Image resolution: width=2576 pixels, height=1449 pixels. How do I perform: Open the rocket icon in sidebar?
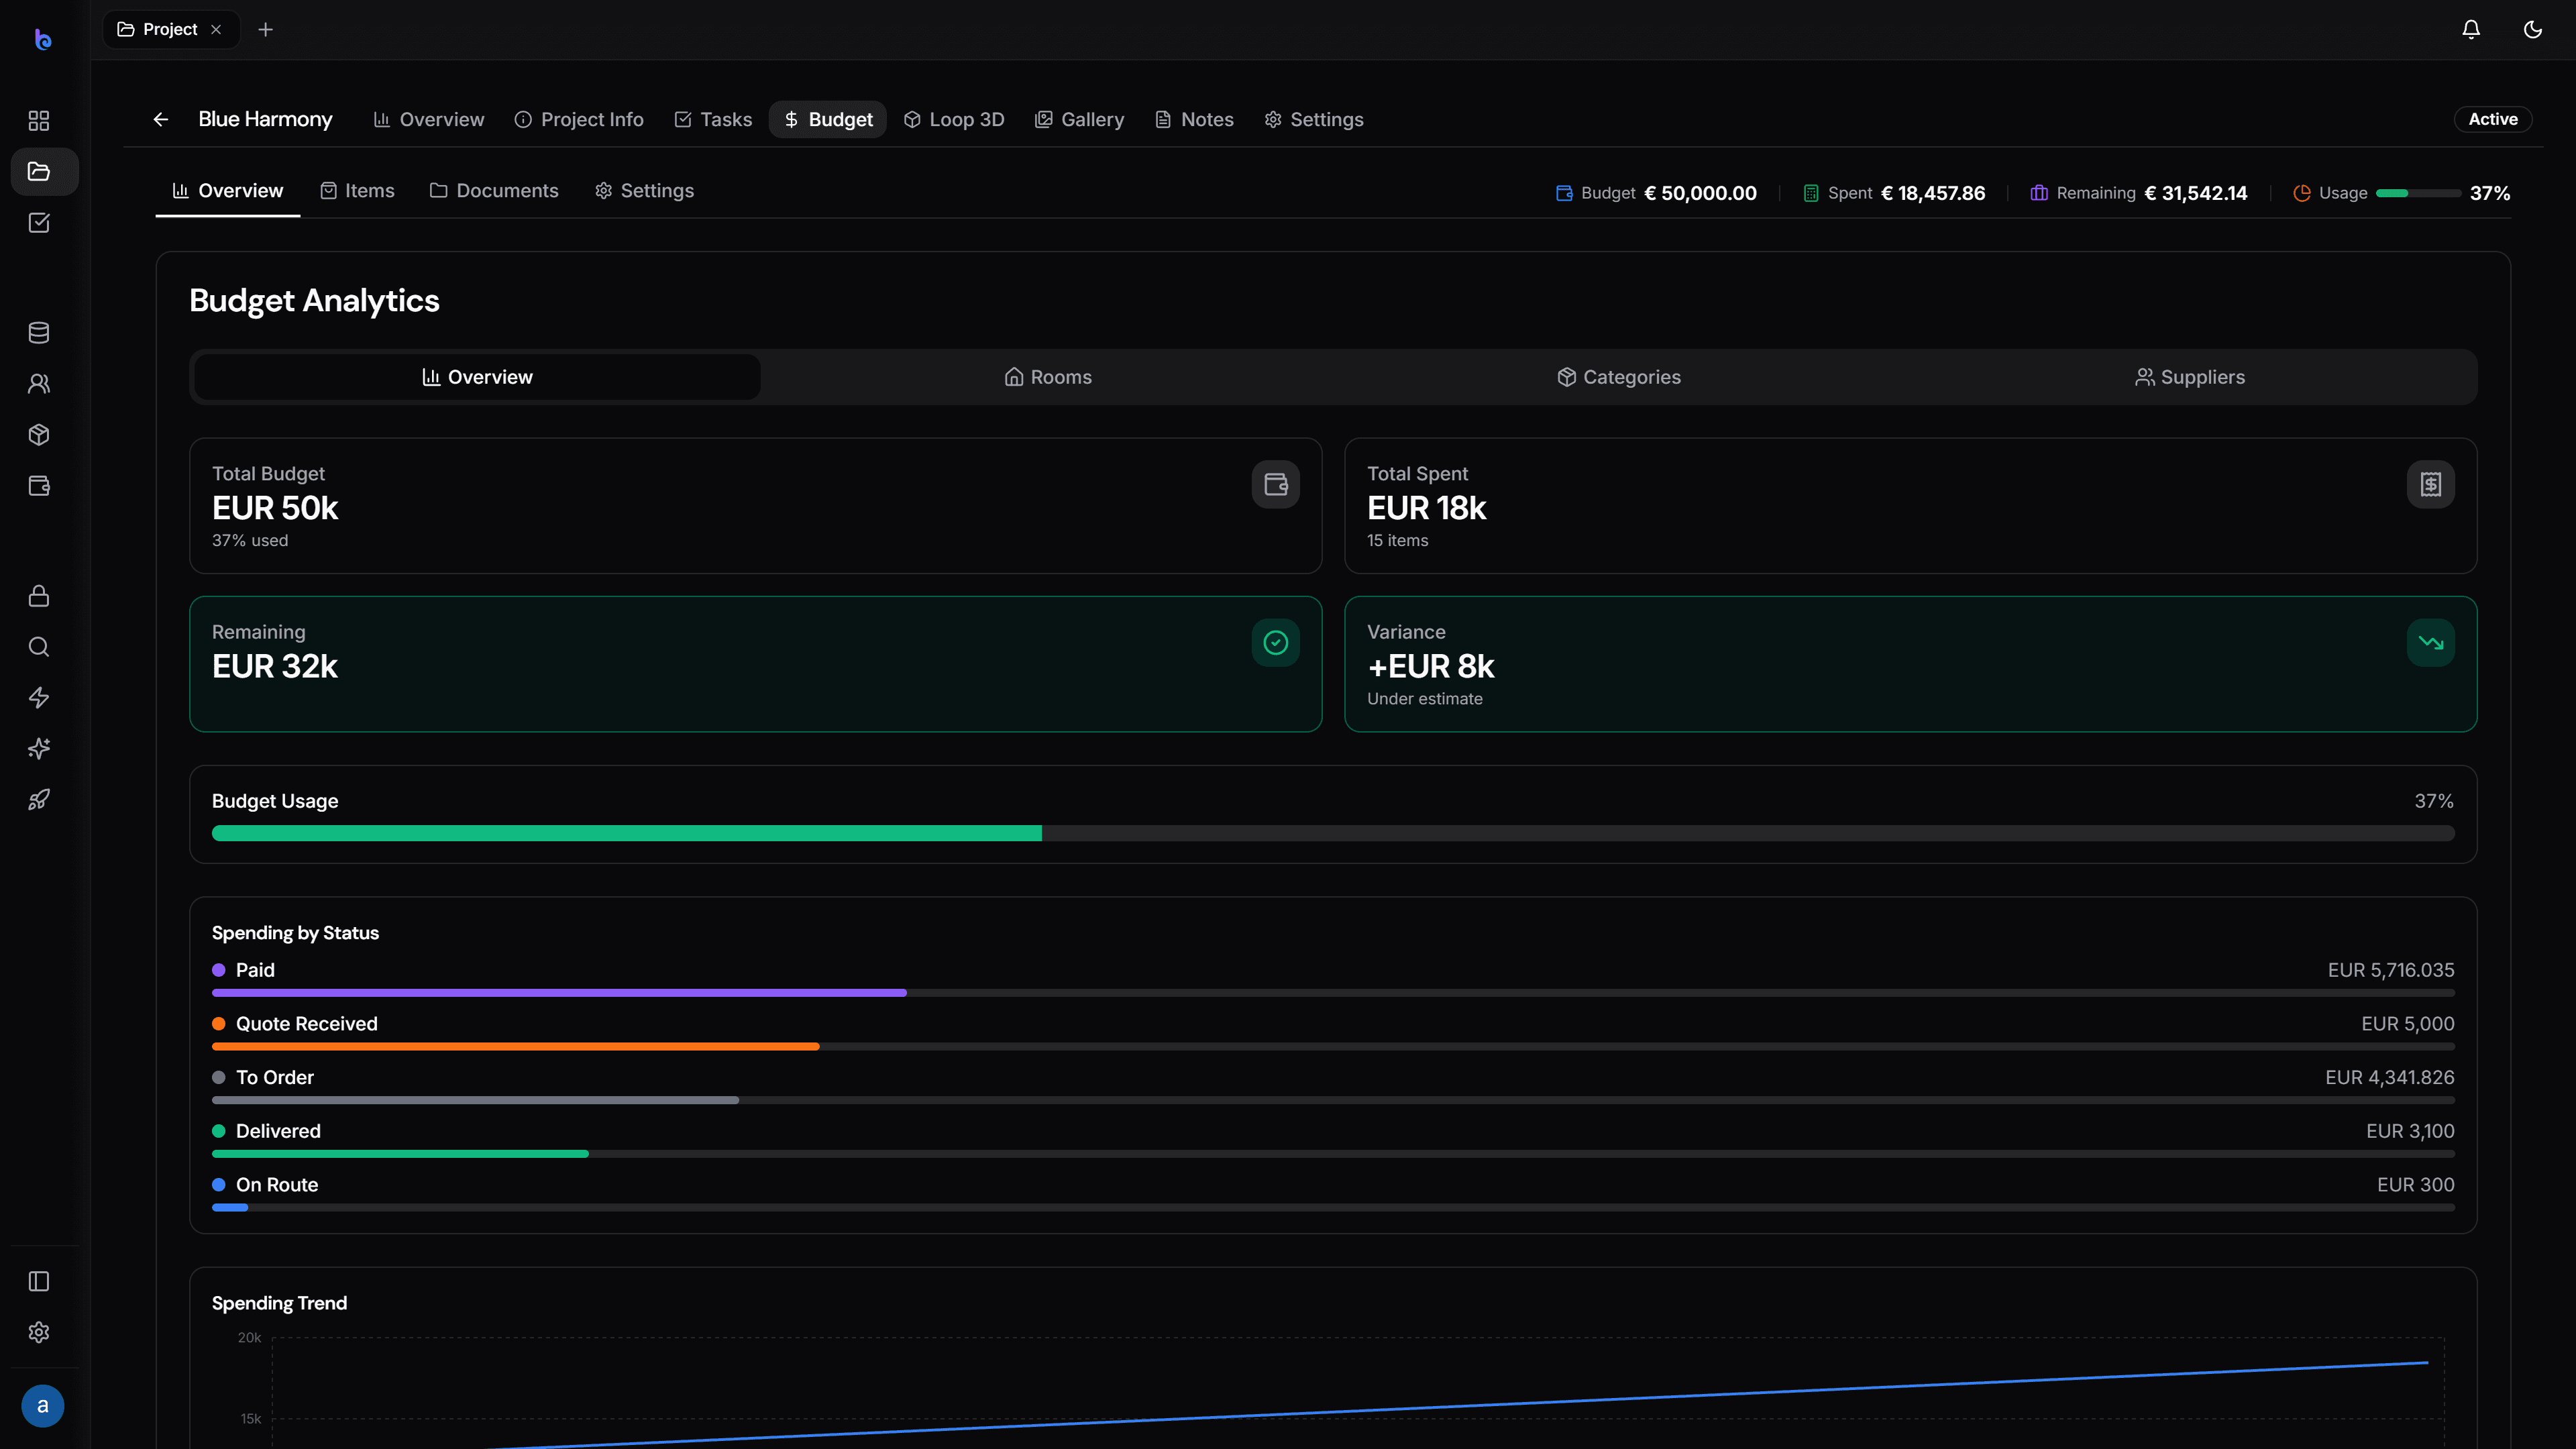39,800
